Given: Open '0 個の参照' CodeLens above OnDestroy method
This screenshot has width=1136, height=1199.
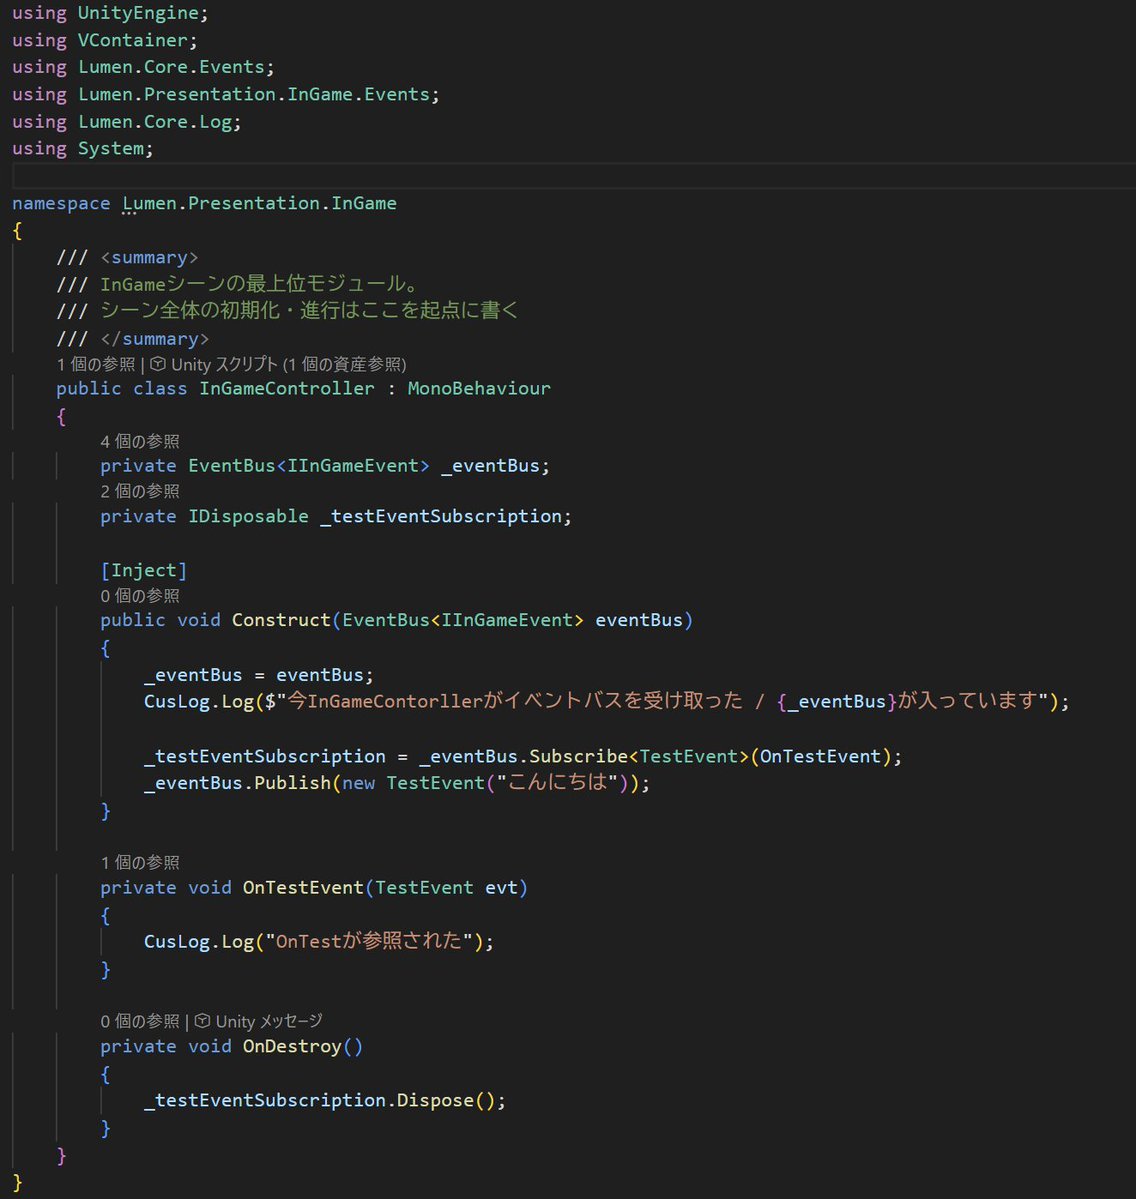Looking at the screenshot, I should (140, 1021).
